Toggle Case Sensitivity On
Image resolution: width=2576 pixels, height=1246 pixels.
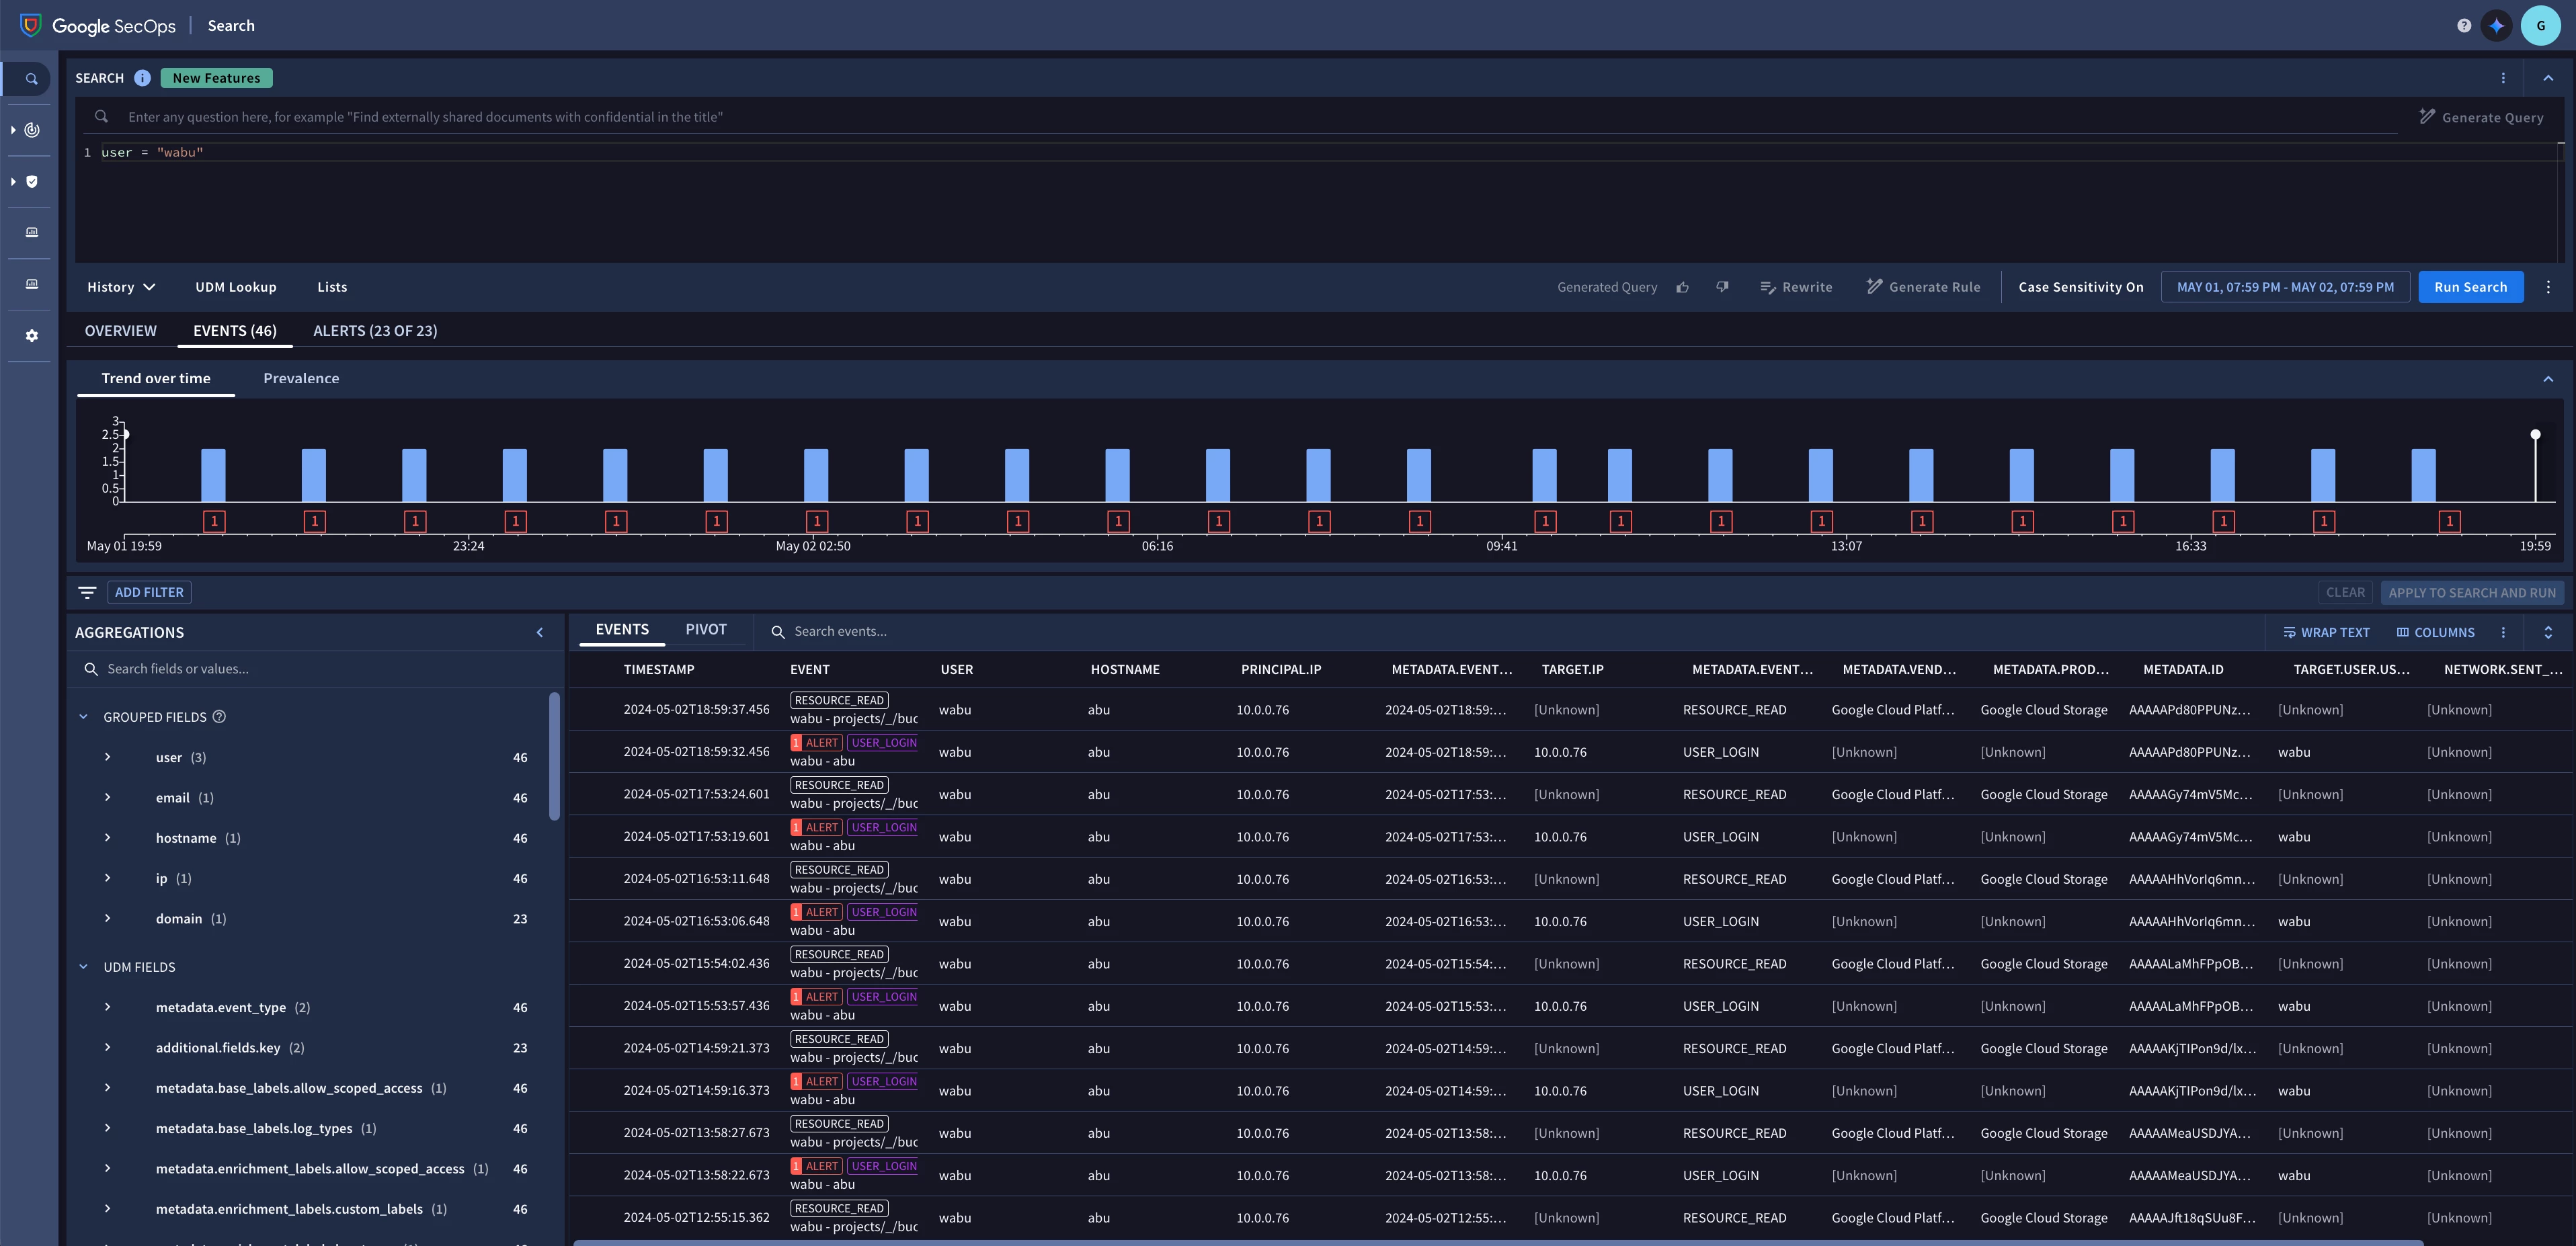[x=2081, y=288]
